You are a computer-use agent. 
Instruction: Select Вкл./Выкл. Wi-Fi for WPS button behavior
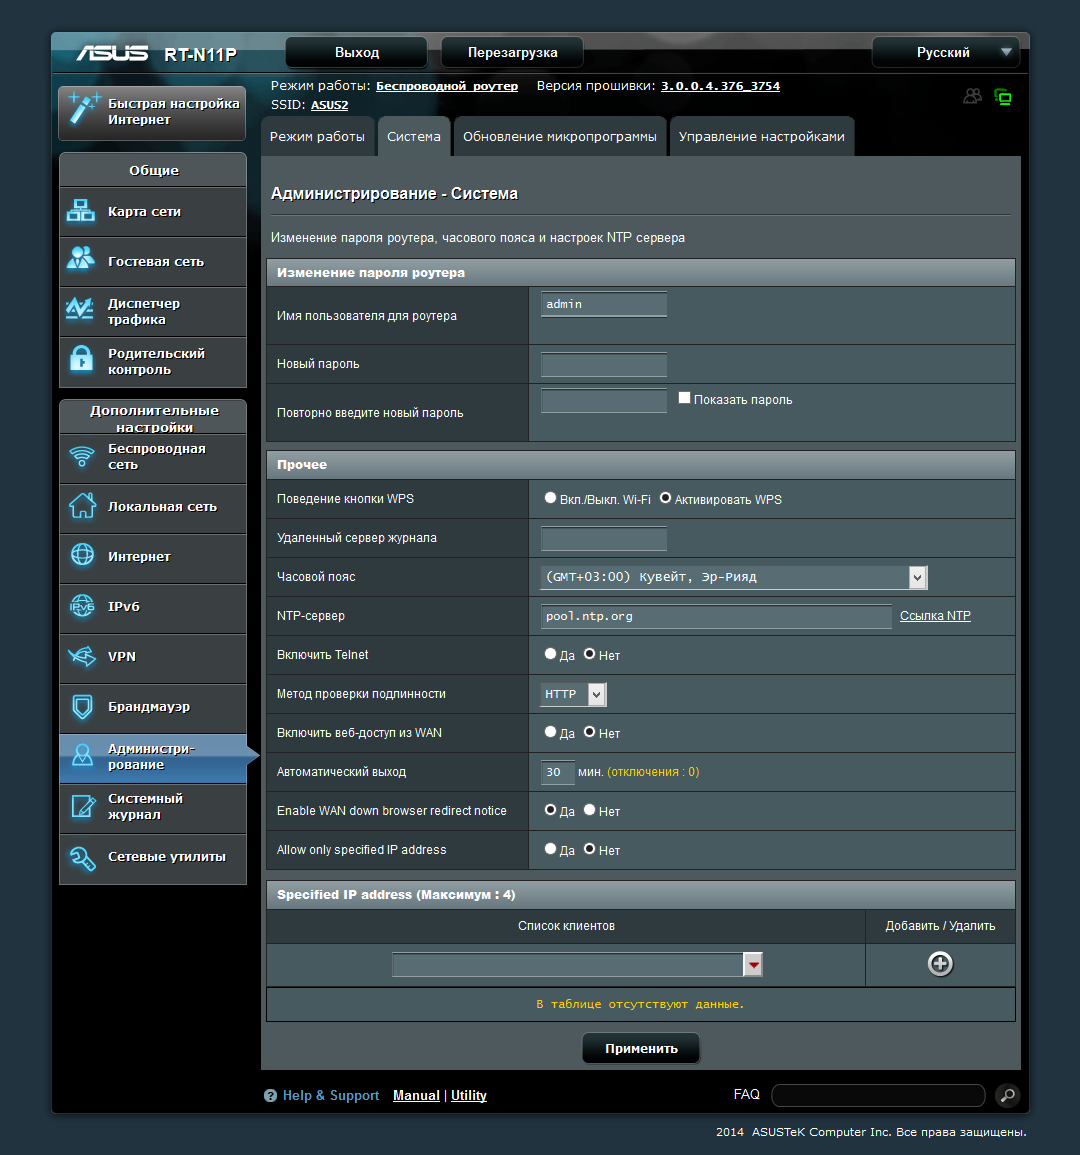(x=550, y=498)
